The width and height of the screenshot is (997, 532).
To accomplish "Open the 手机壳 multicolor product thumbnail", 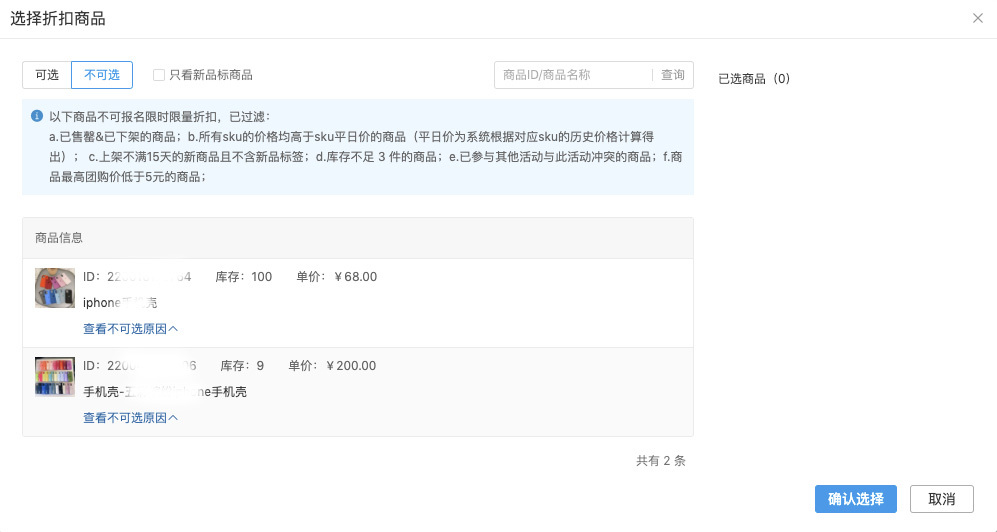I will pyautogui.click(x=55, y=377).
